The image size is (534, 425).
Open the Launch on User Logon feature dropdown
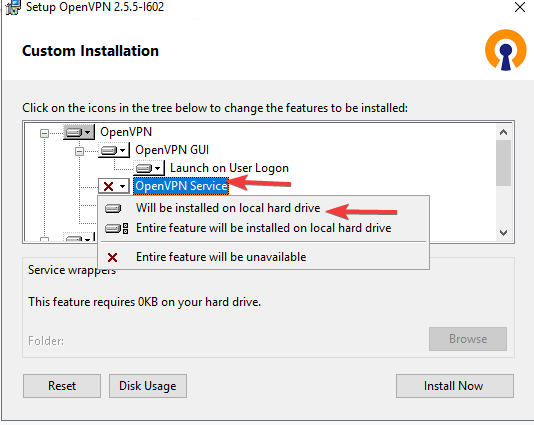pos(149,168)
